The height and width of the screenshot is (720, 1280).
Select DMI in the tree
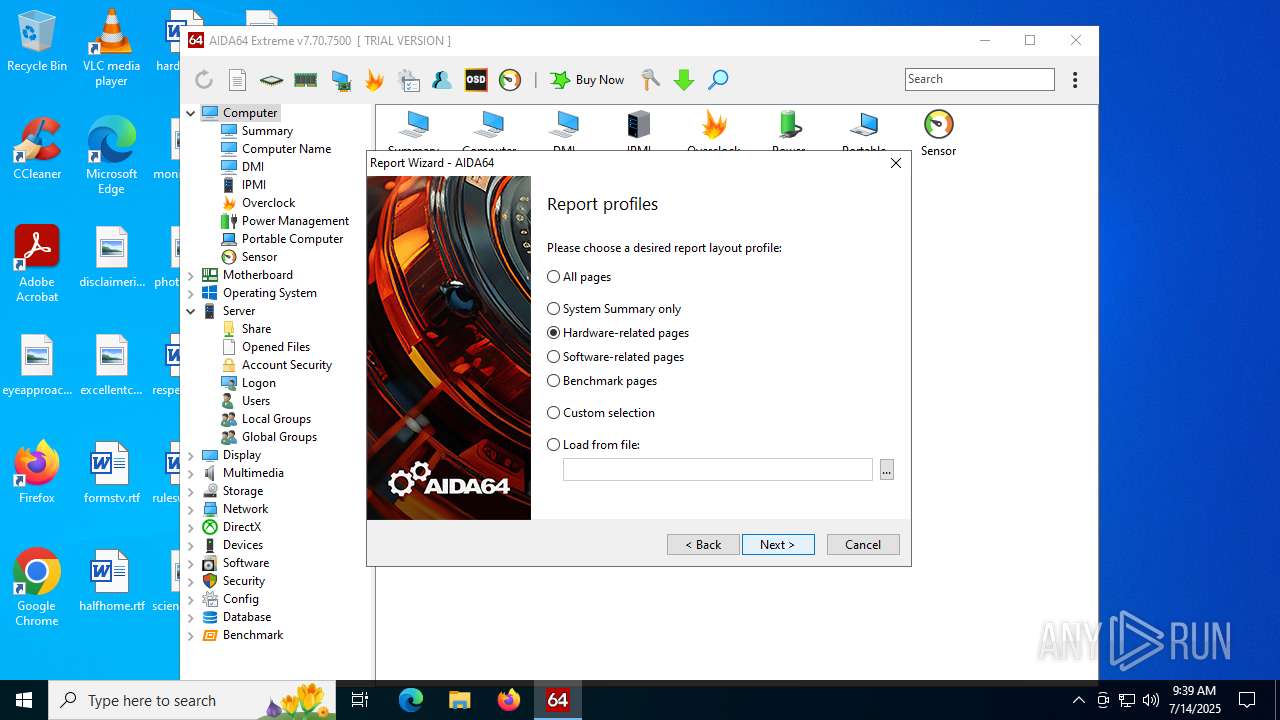(253, 167)
